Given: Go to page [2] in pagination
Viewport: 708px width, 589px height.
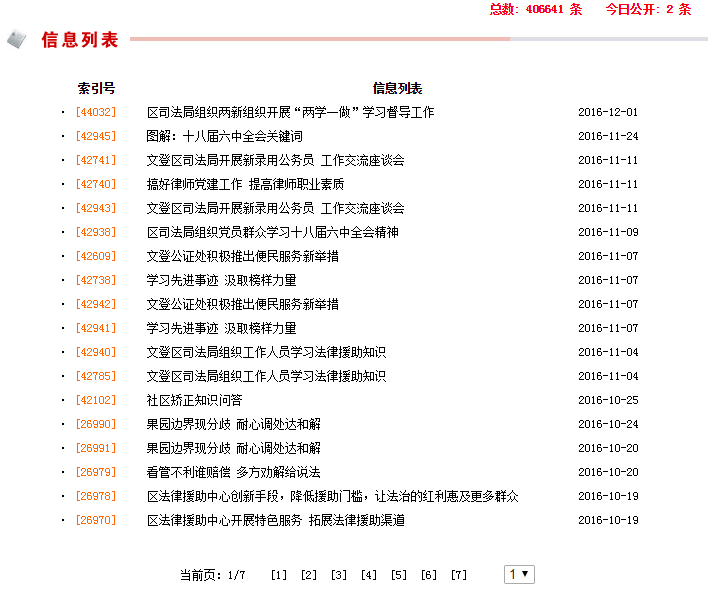Looking at the screenshot, I should point(309,575).
